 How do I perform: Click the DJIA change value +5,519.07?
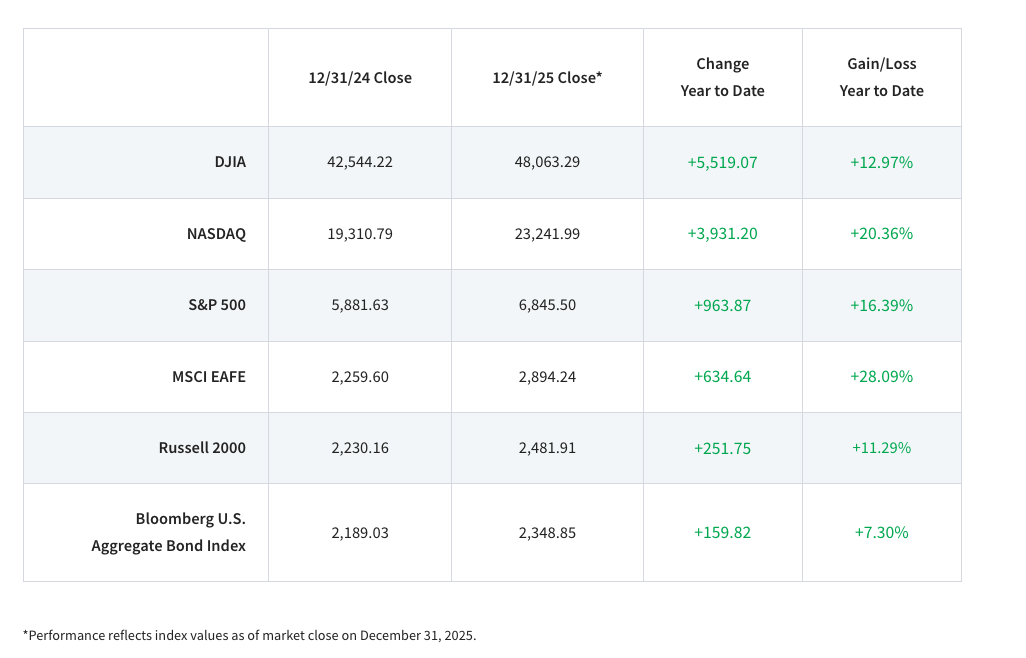(x=722, y=162)
